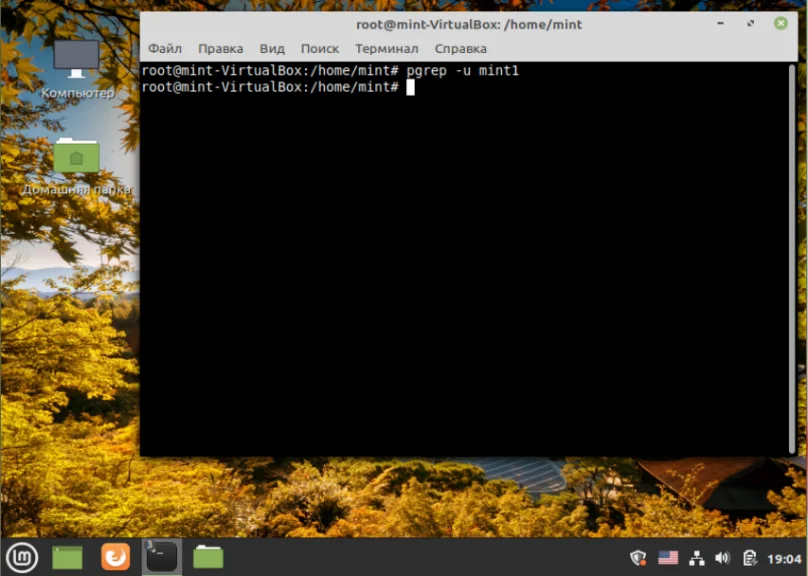Open Update Manager shield in system tray
This screenshot has height=576, width=808.
pyautogui.click(x=637, y=557)
